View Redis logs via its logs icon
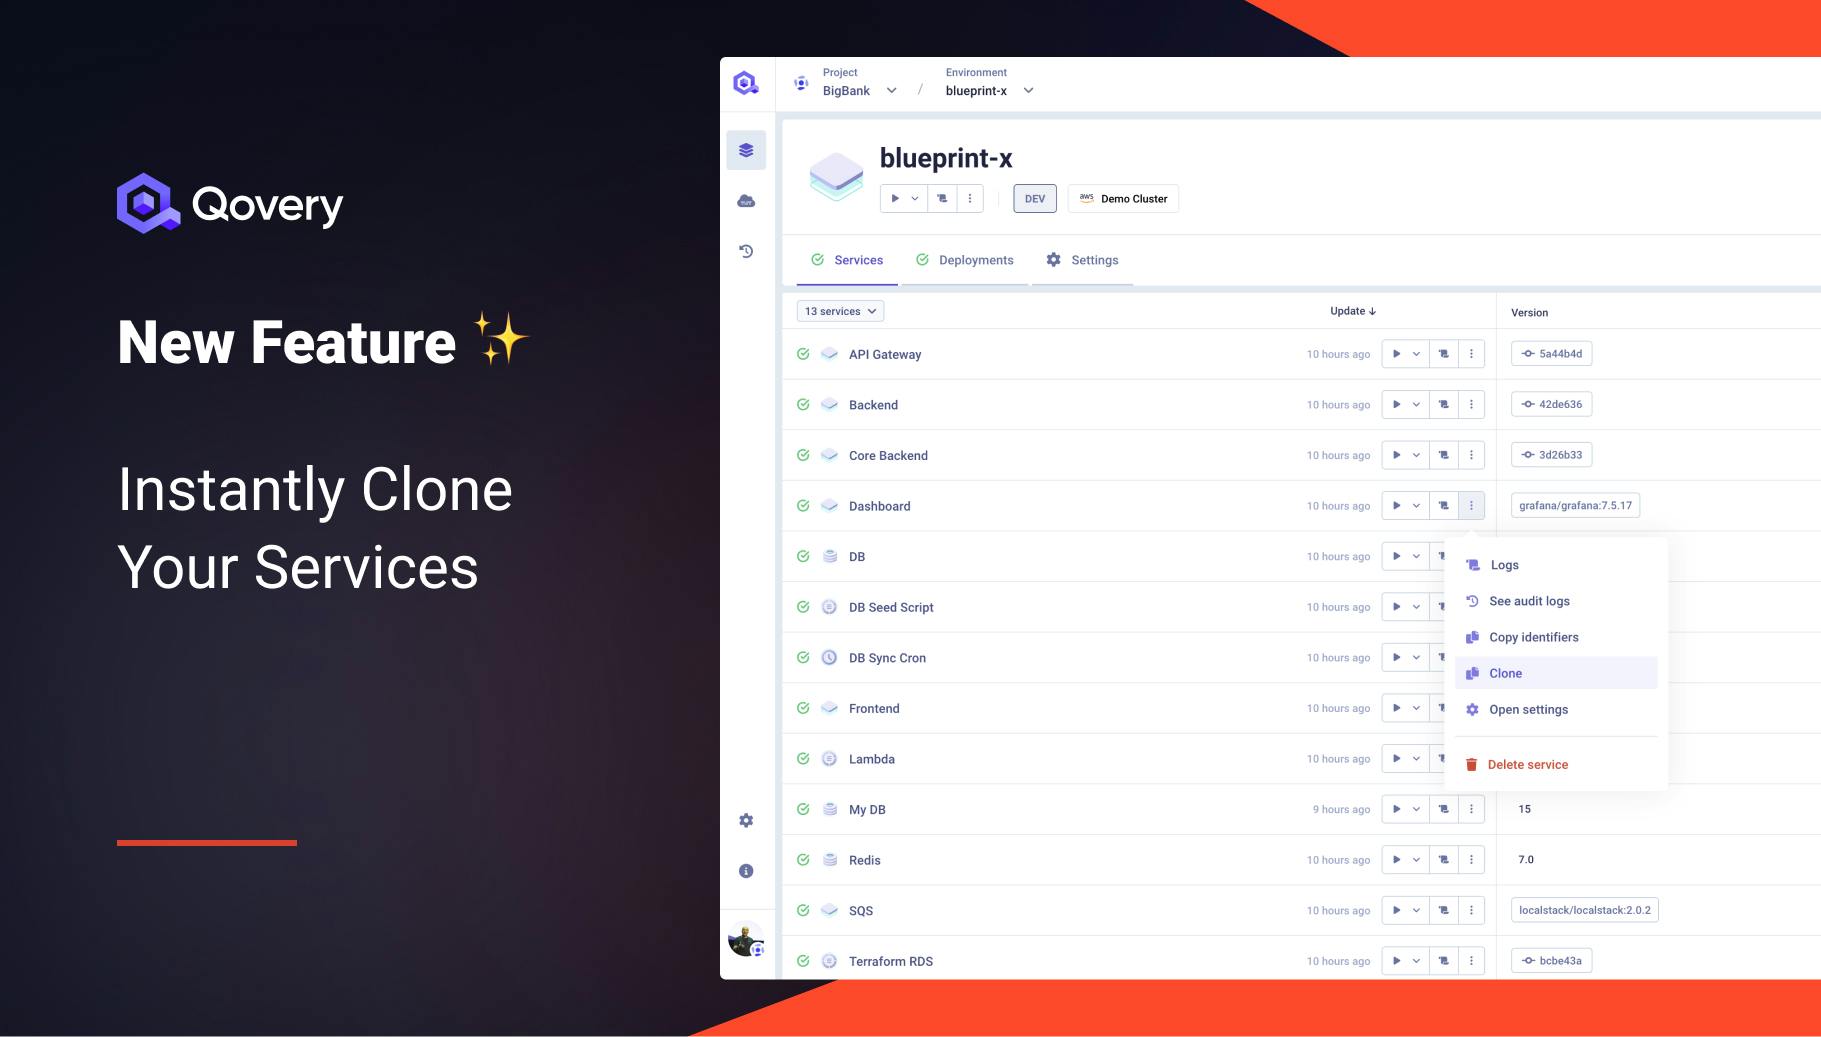 [1443, 859]
